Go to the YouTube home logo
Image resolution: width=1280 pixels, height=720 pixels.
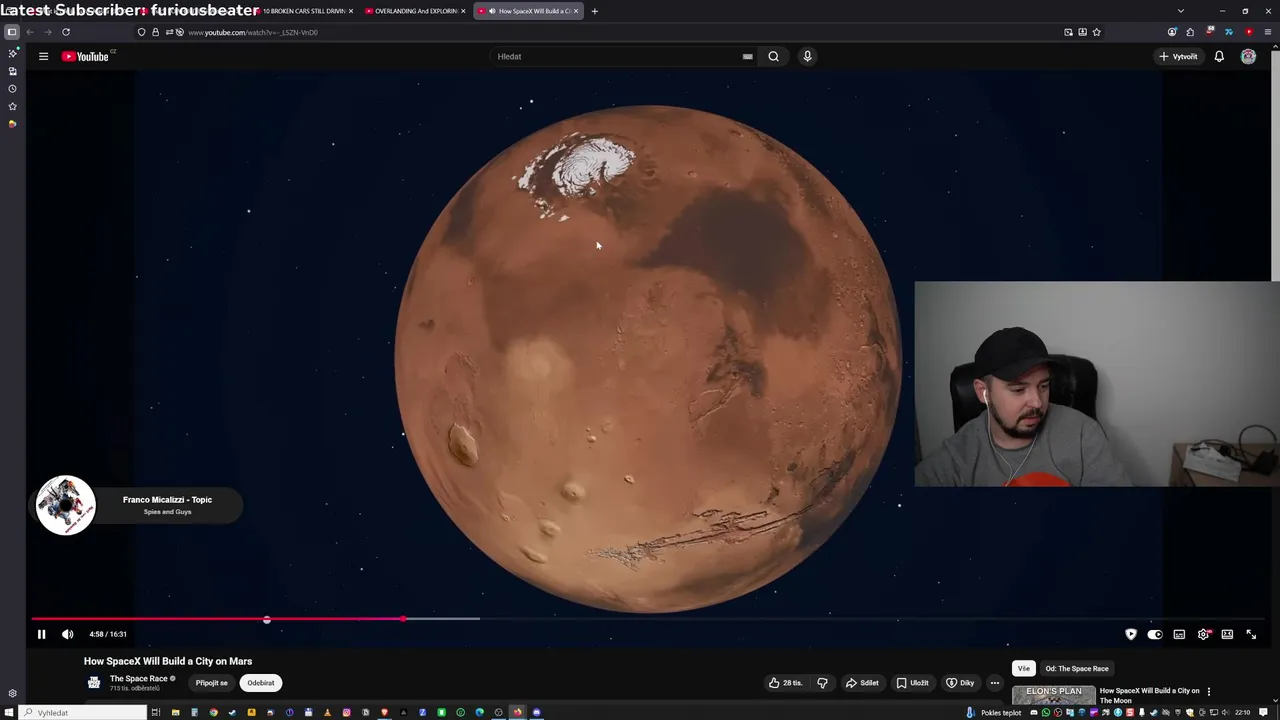click(x=86, y=56)
